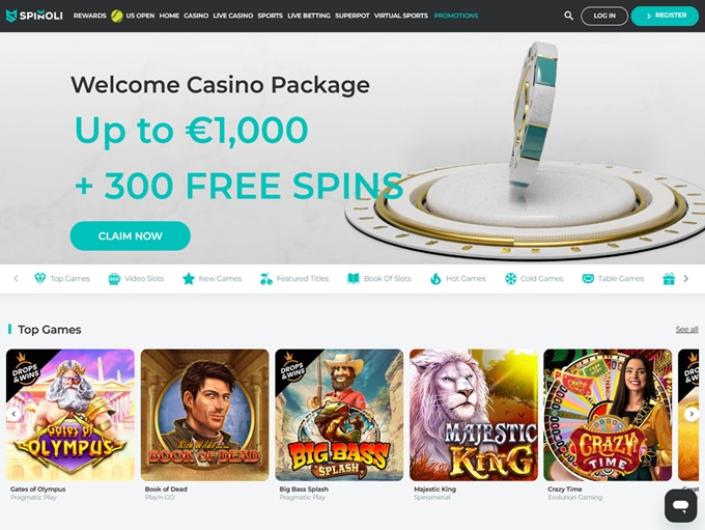Open the Book of Dead thumbnail
The height and width of the screenshot is (530, 705).
pyautogui.click(x=205, y=415)
